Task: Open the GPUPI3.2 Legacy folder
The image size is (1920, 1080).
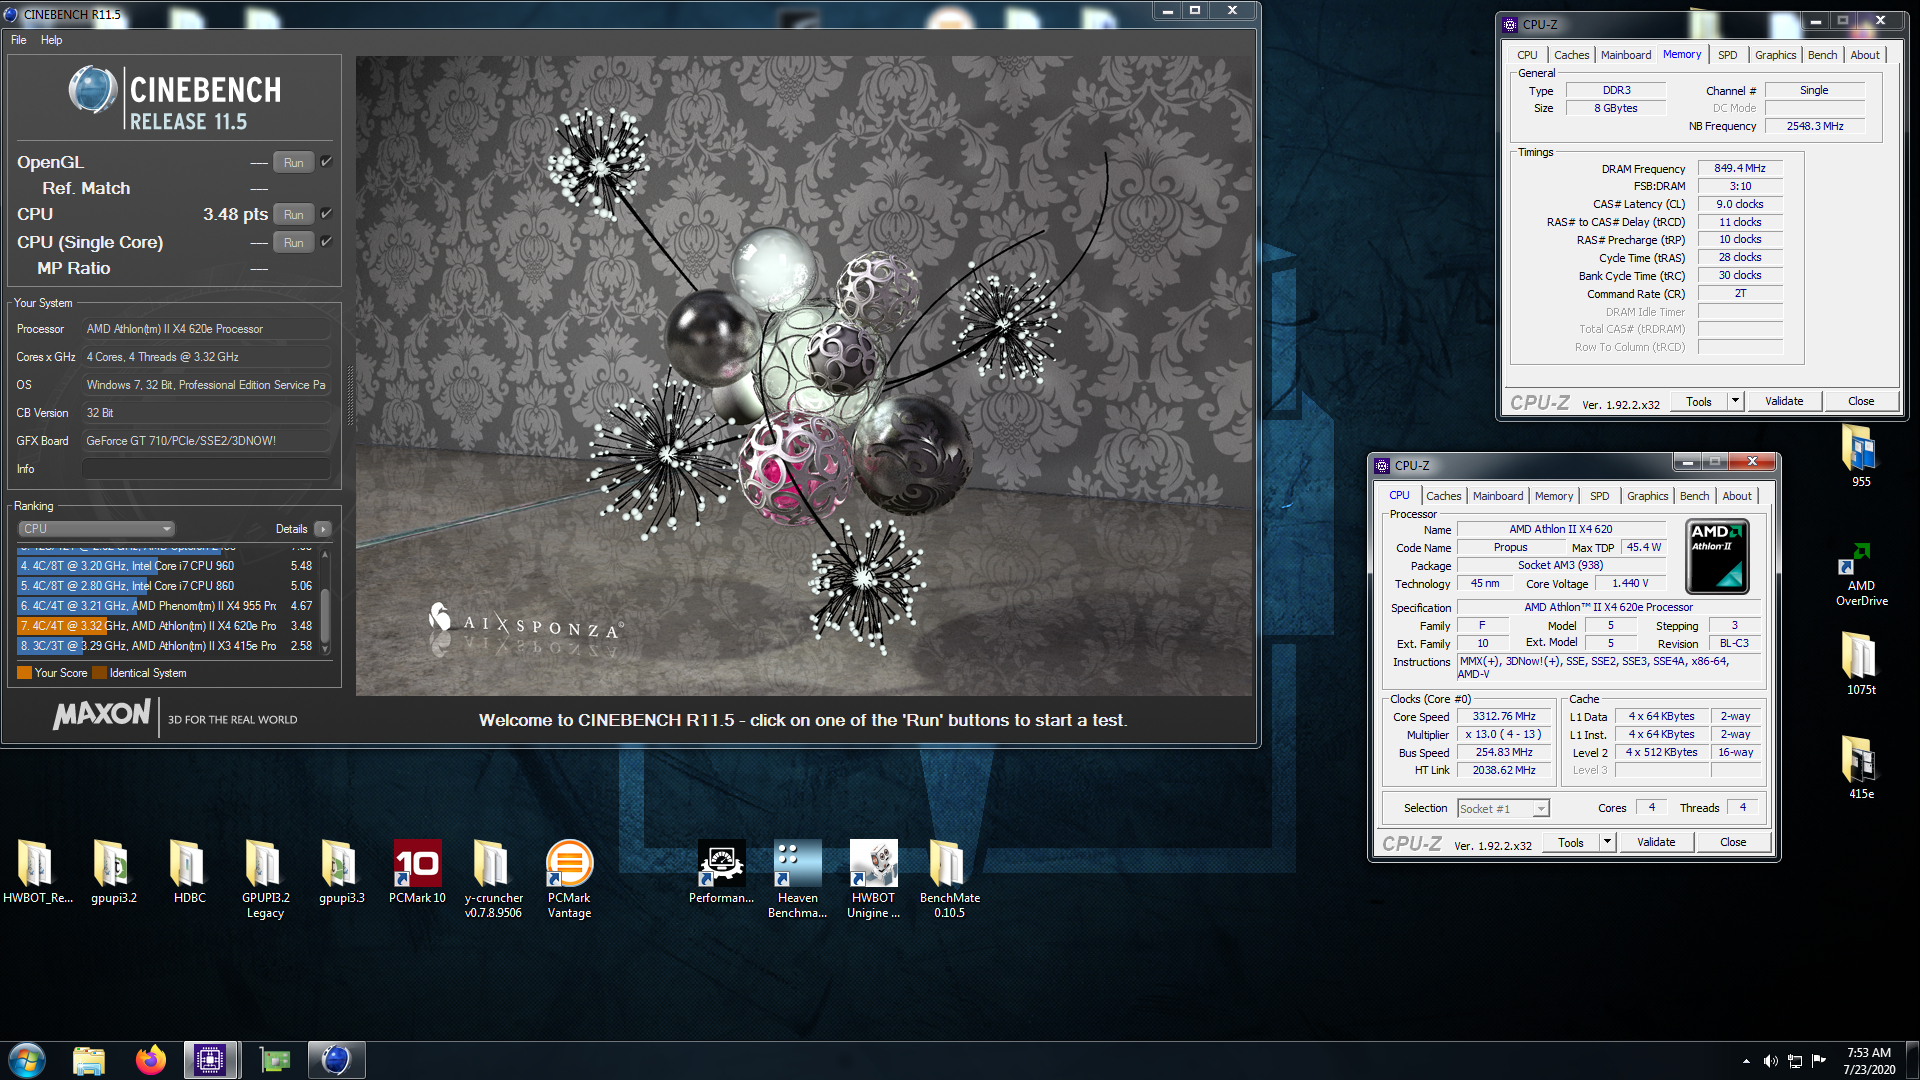Action: (265, 879)
